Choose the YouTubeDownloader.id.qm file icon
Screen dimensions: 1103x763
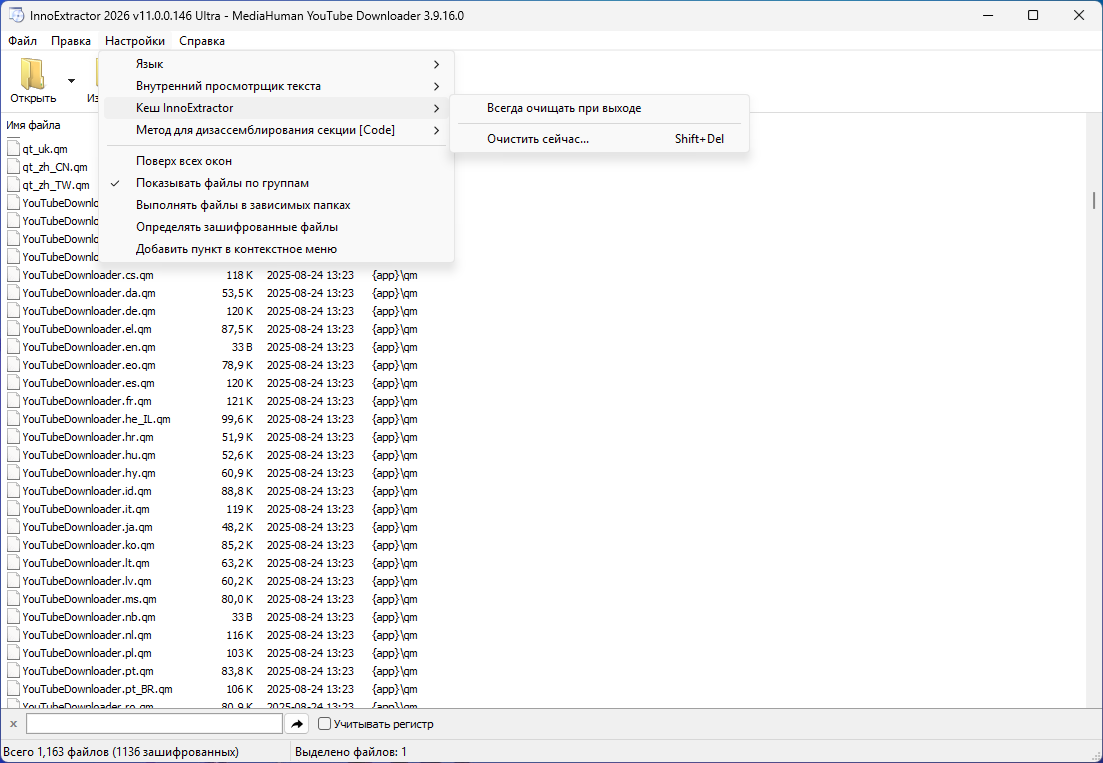pyautogui.click(x=13, y=491)
